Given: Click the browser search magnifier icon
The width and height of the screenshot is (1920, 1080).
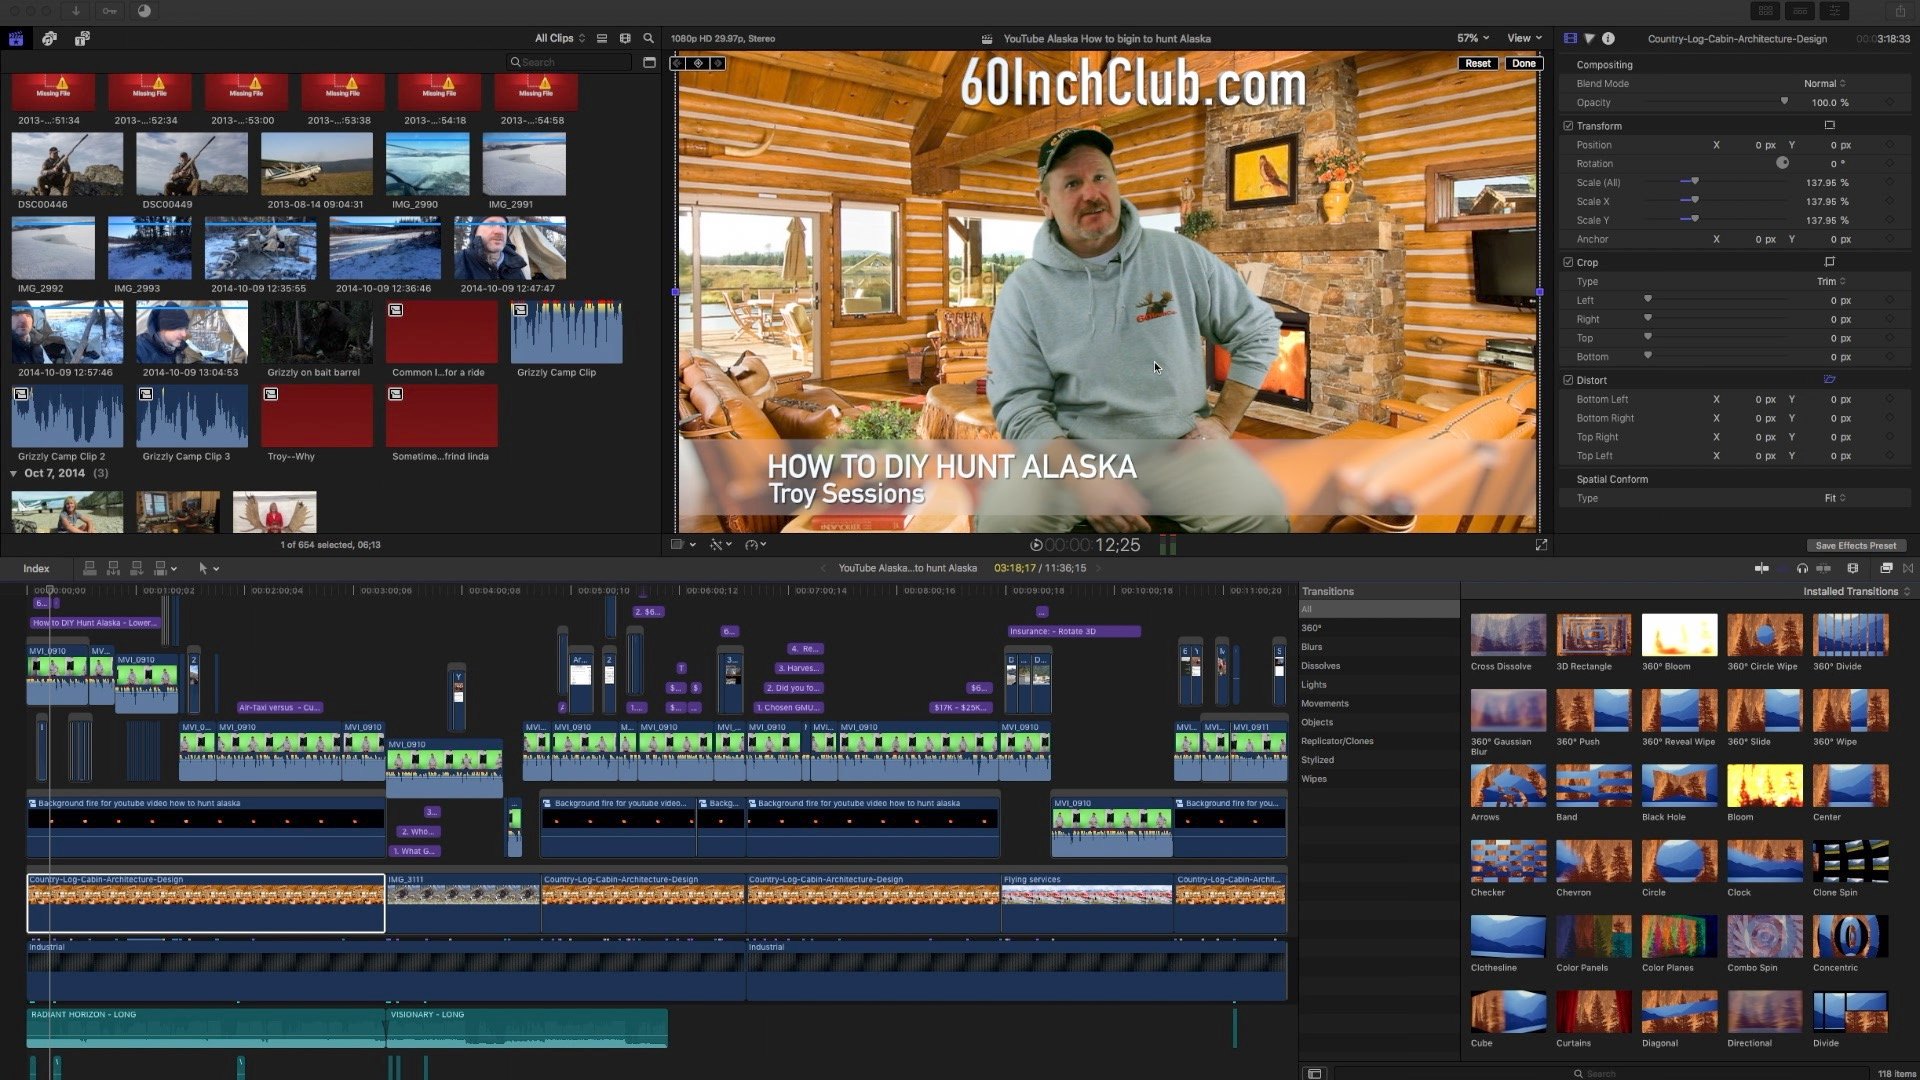Looking at the screenshot, I should [x=648, y=38].
